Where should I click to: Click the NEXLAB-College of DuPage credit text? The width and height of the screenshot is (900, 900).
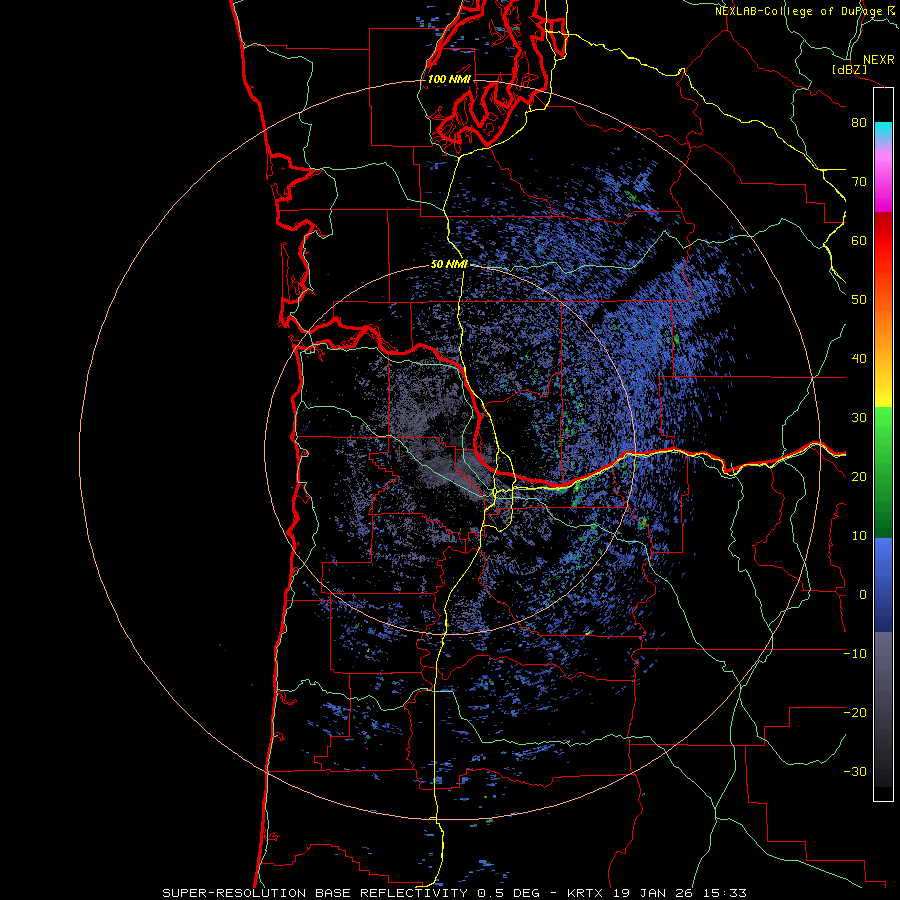coord(799,11)
